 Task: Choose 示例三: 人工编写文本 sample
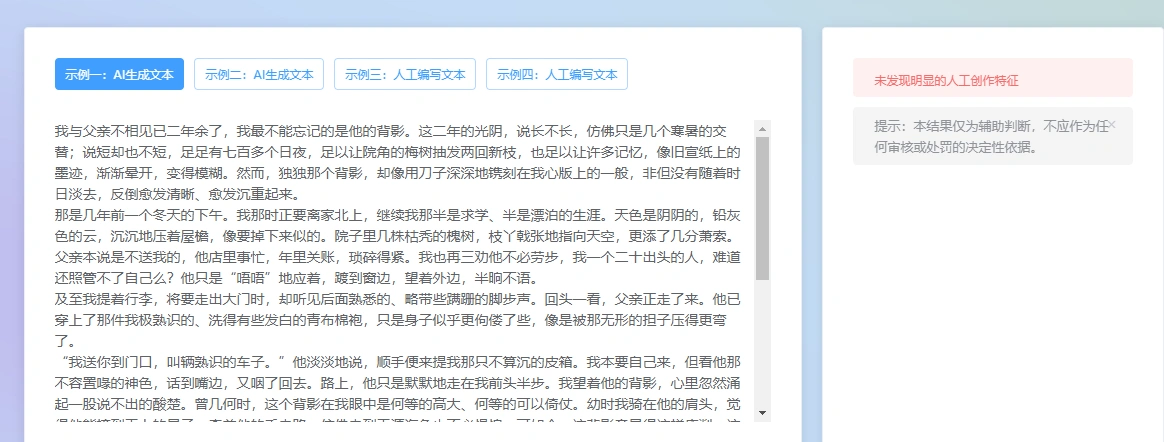405,74
